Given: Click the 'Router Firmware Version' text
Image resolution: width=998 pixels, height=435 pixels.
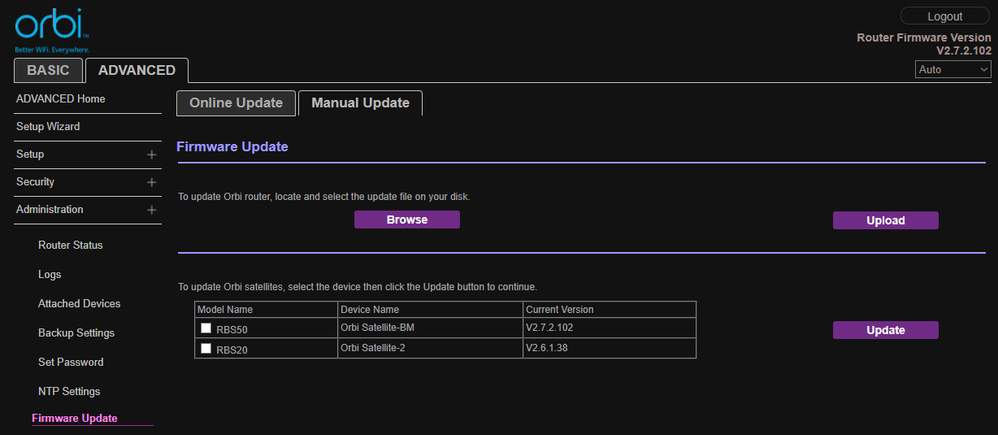Looking at the screenshot, I should 924,38.
